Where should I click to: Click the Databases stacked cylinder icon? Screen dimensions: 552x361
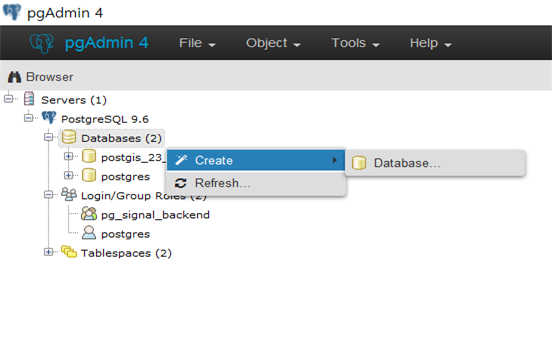pyautogui.click(x=69, y=137)
